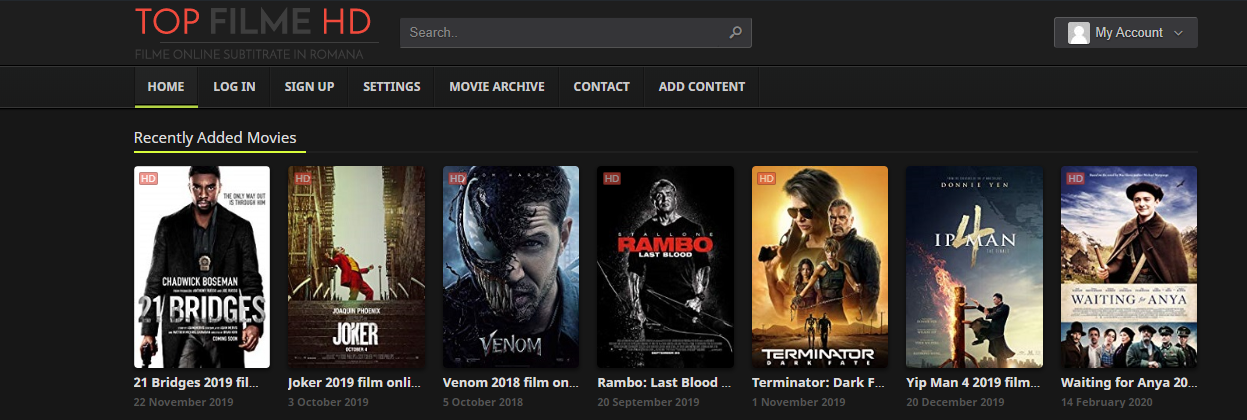Click the search magnifier icon
1247x420 pixels.
pyautogui.click(x=735, y=33)
